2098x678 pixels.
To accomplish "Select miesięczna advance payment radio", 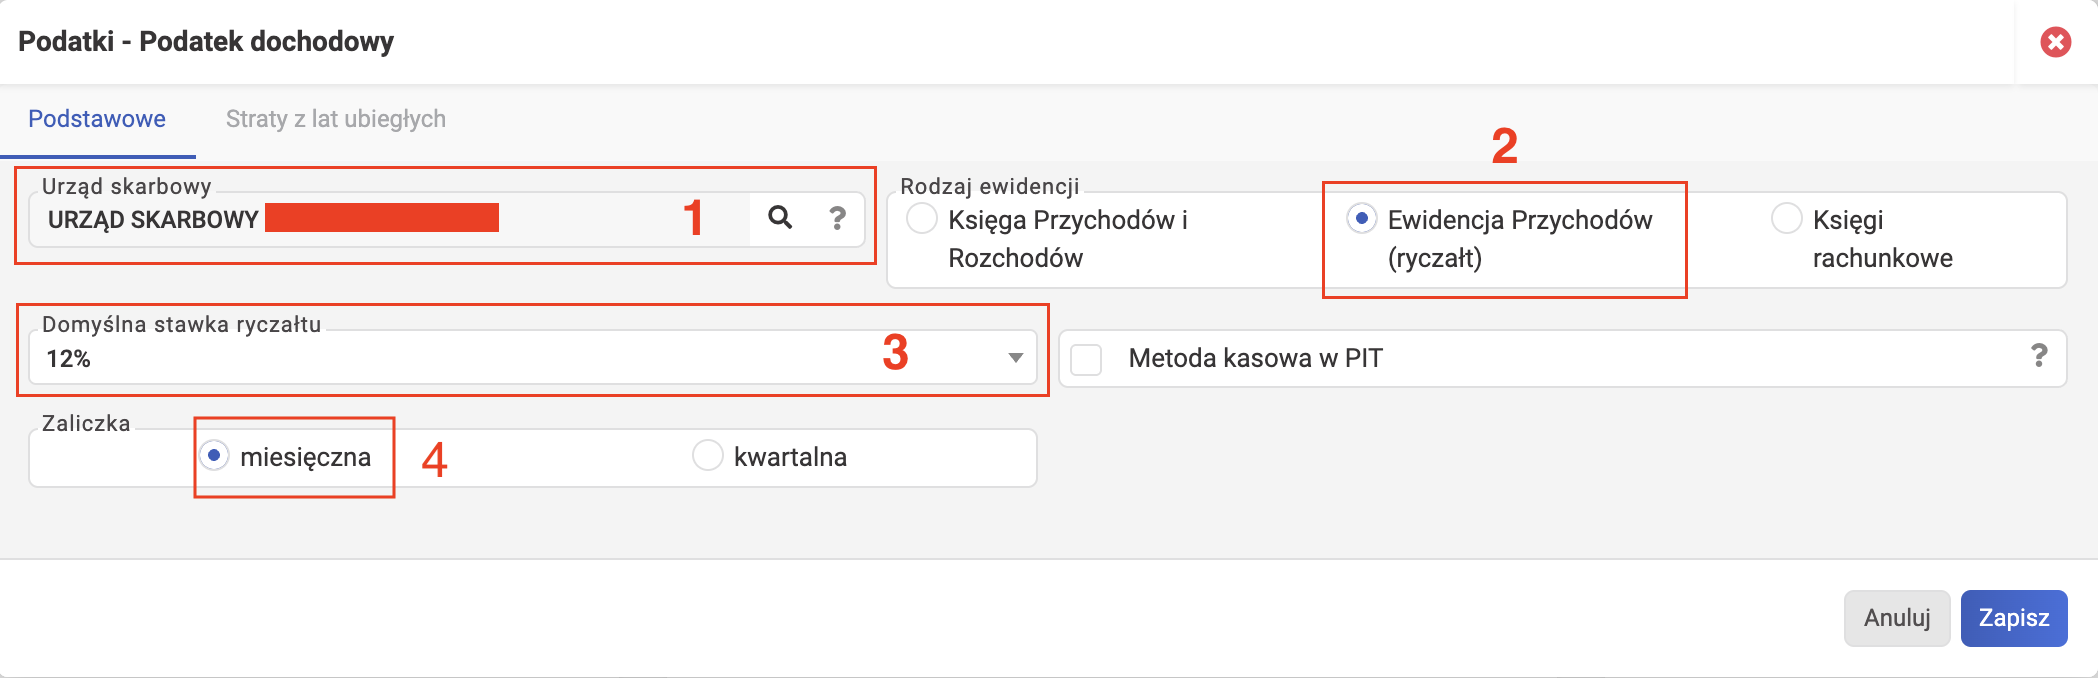I will [214, 456].
